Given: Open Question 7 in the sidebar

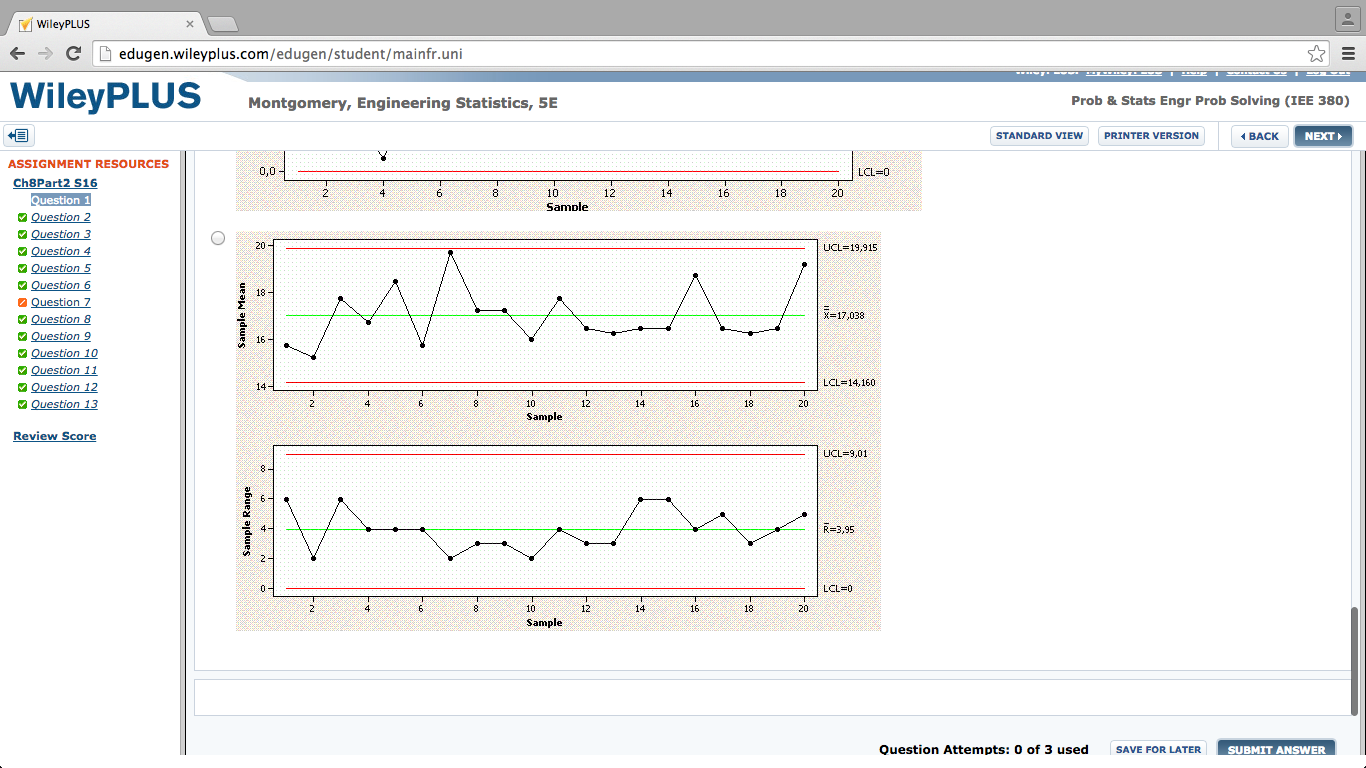Looking at the screenshot, I should (x=61, y=302).
